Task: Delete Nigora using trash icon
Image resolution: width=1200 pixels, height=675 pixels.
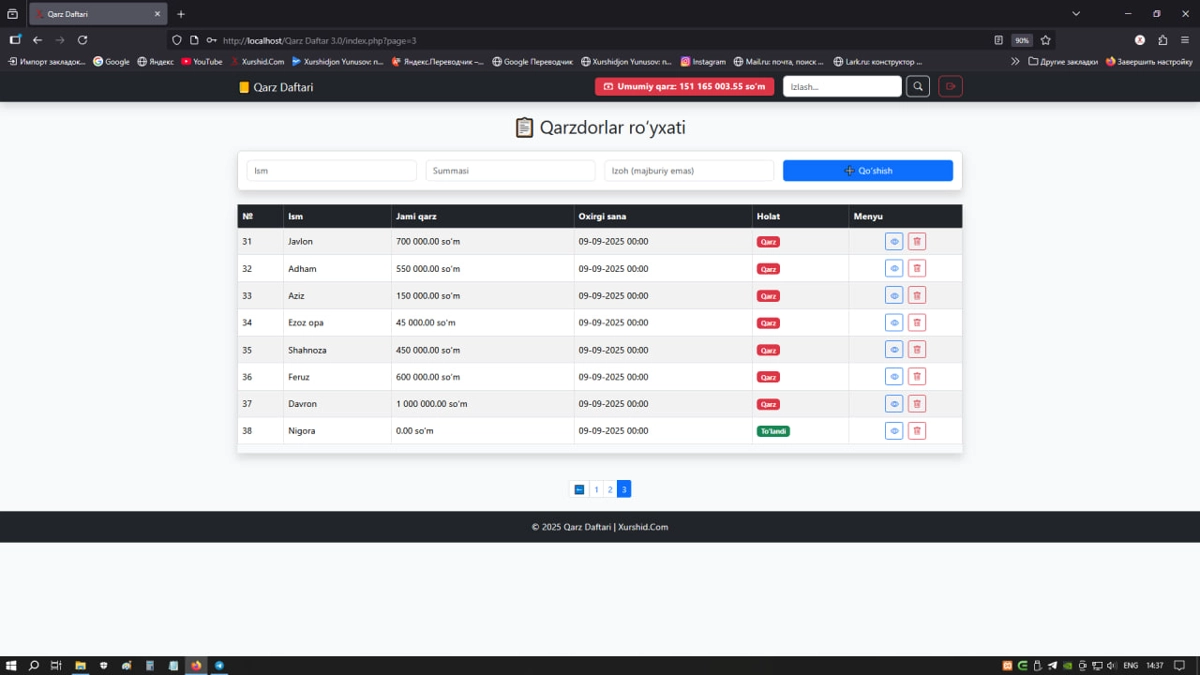Action: click(916, 431)
